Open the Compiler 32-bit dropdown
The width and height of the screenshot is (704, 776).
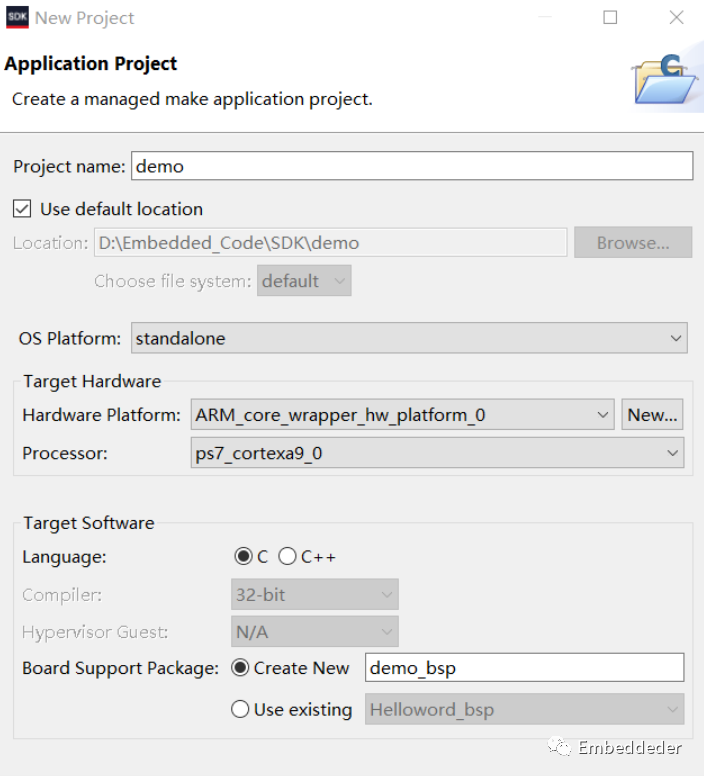point(315,594)
